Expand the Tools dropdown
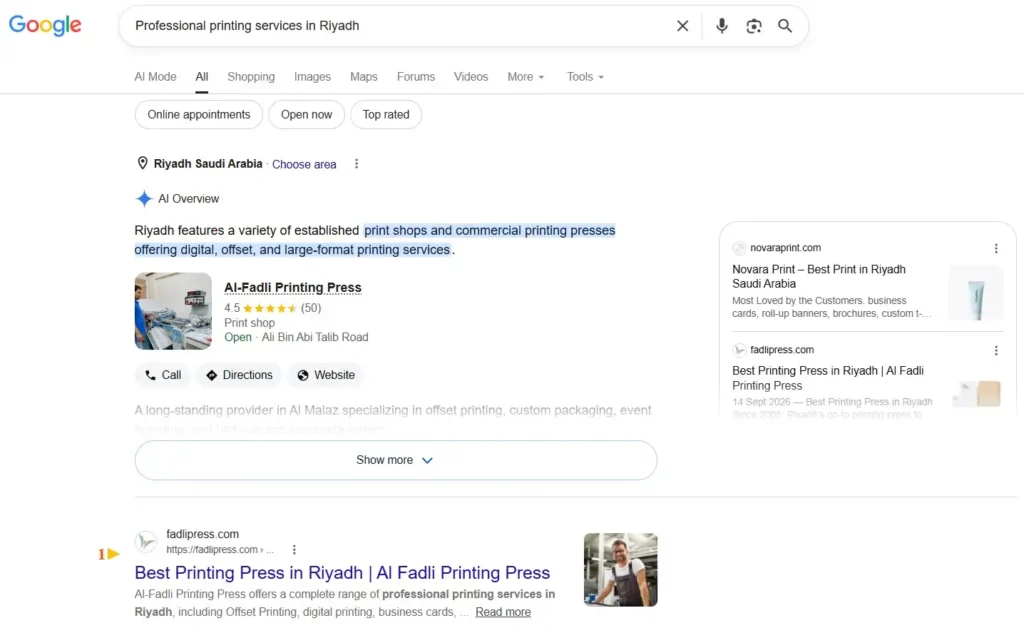Viewport: 1024px width, 633px height. tap(585, 76)
